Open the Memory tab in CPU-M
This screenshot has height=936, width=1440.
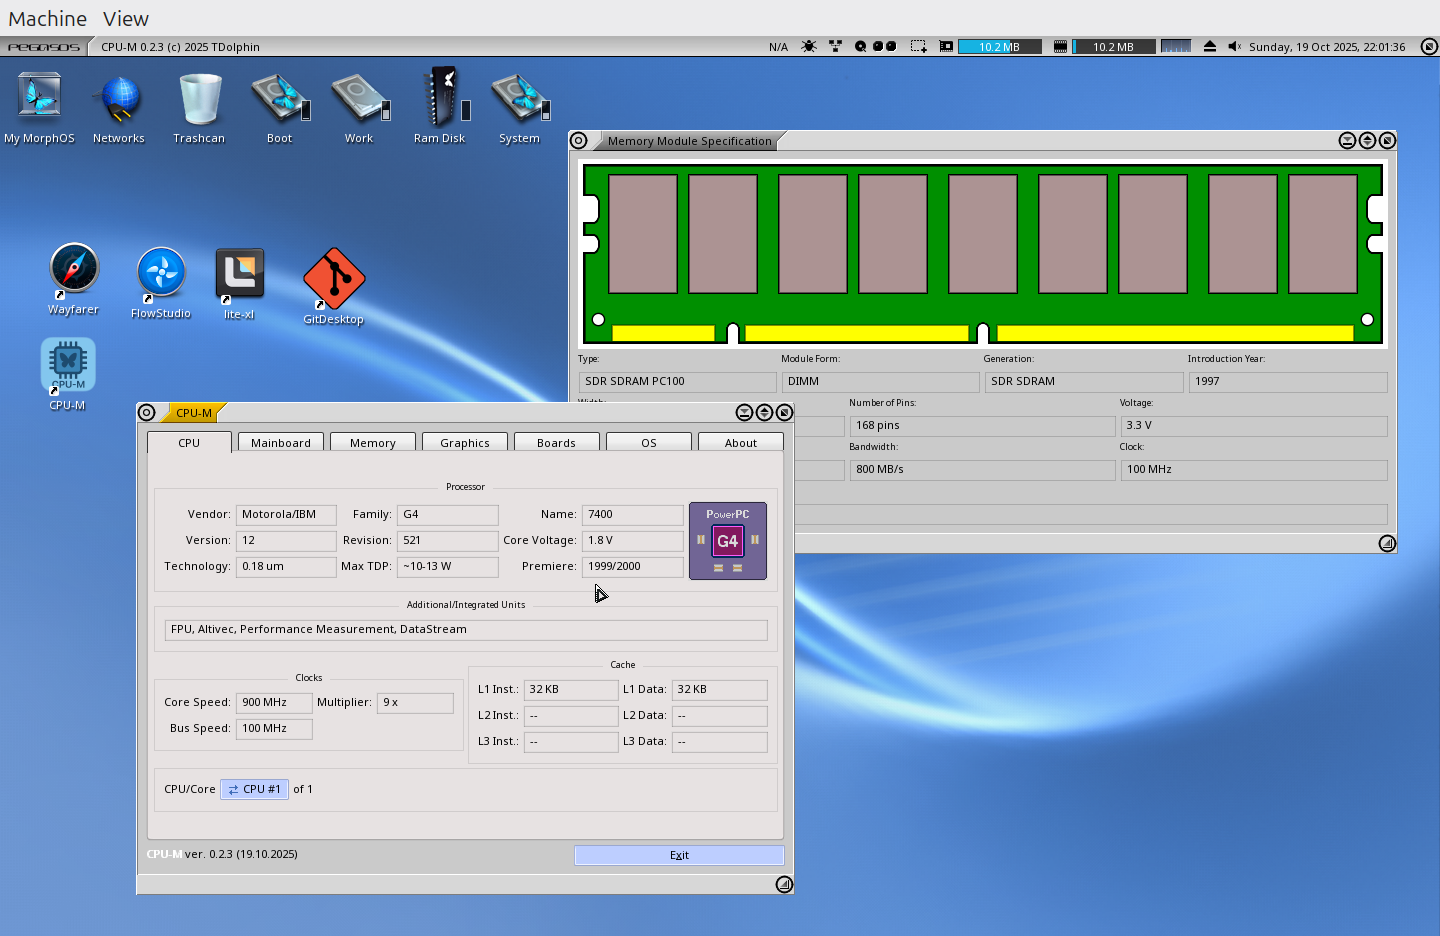[x=373, y=443]
